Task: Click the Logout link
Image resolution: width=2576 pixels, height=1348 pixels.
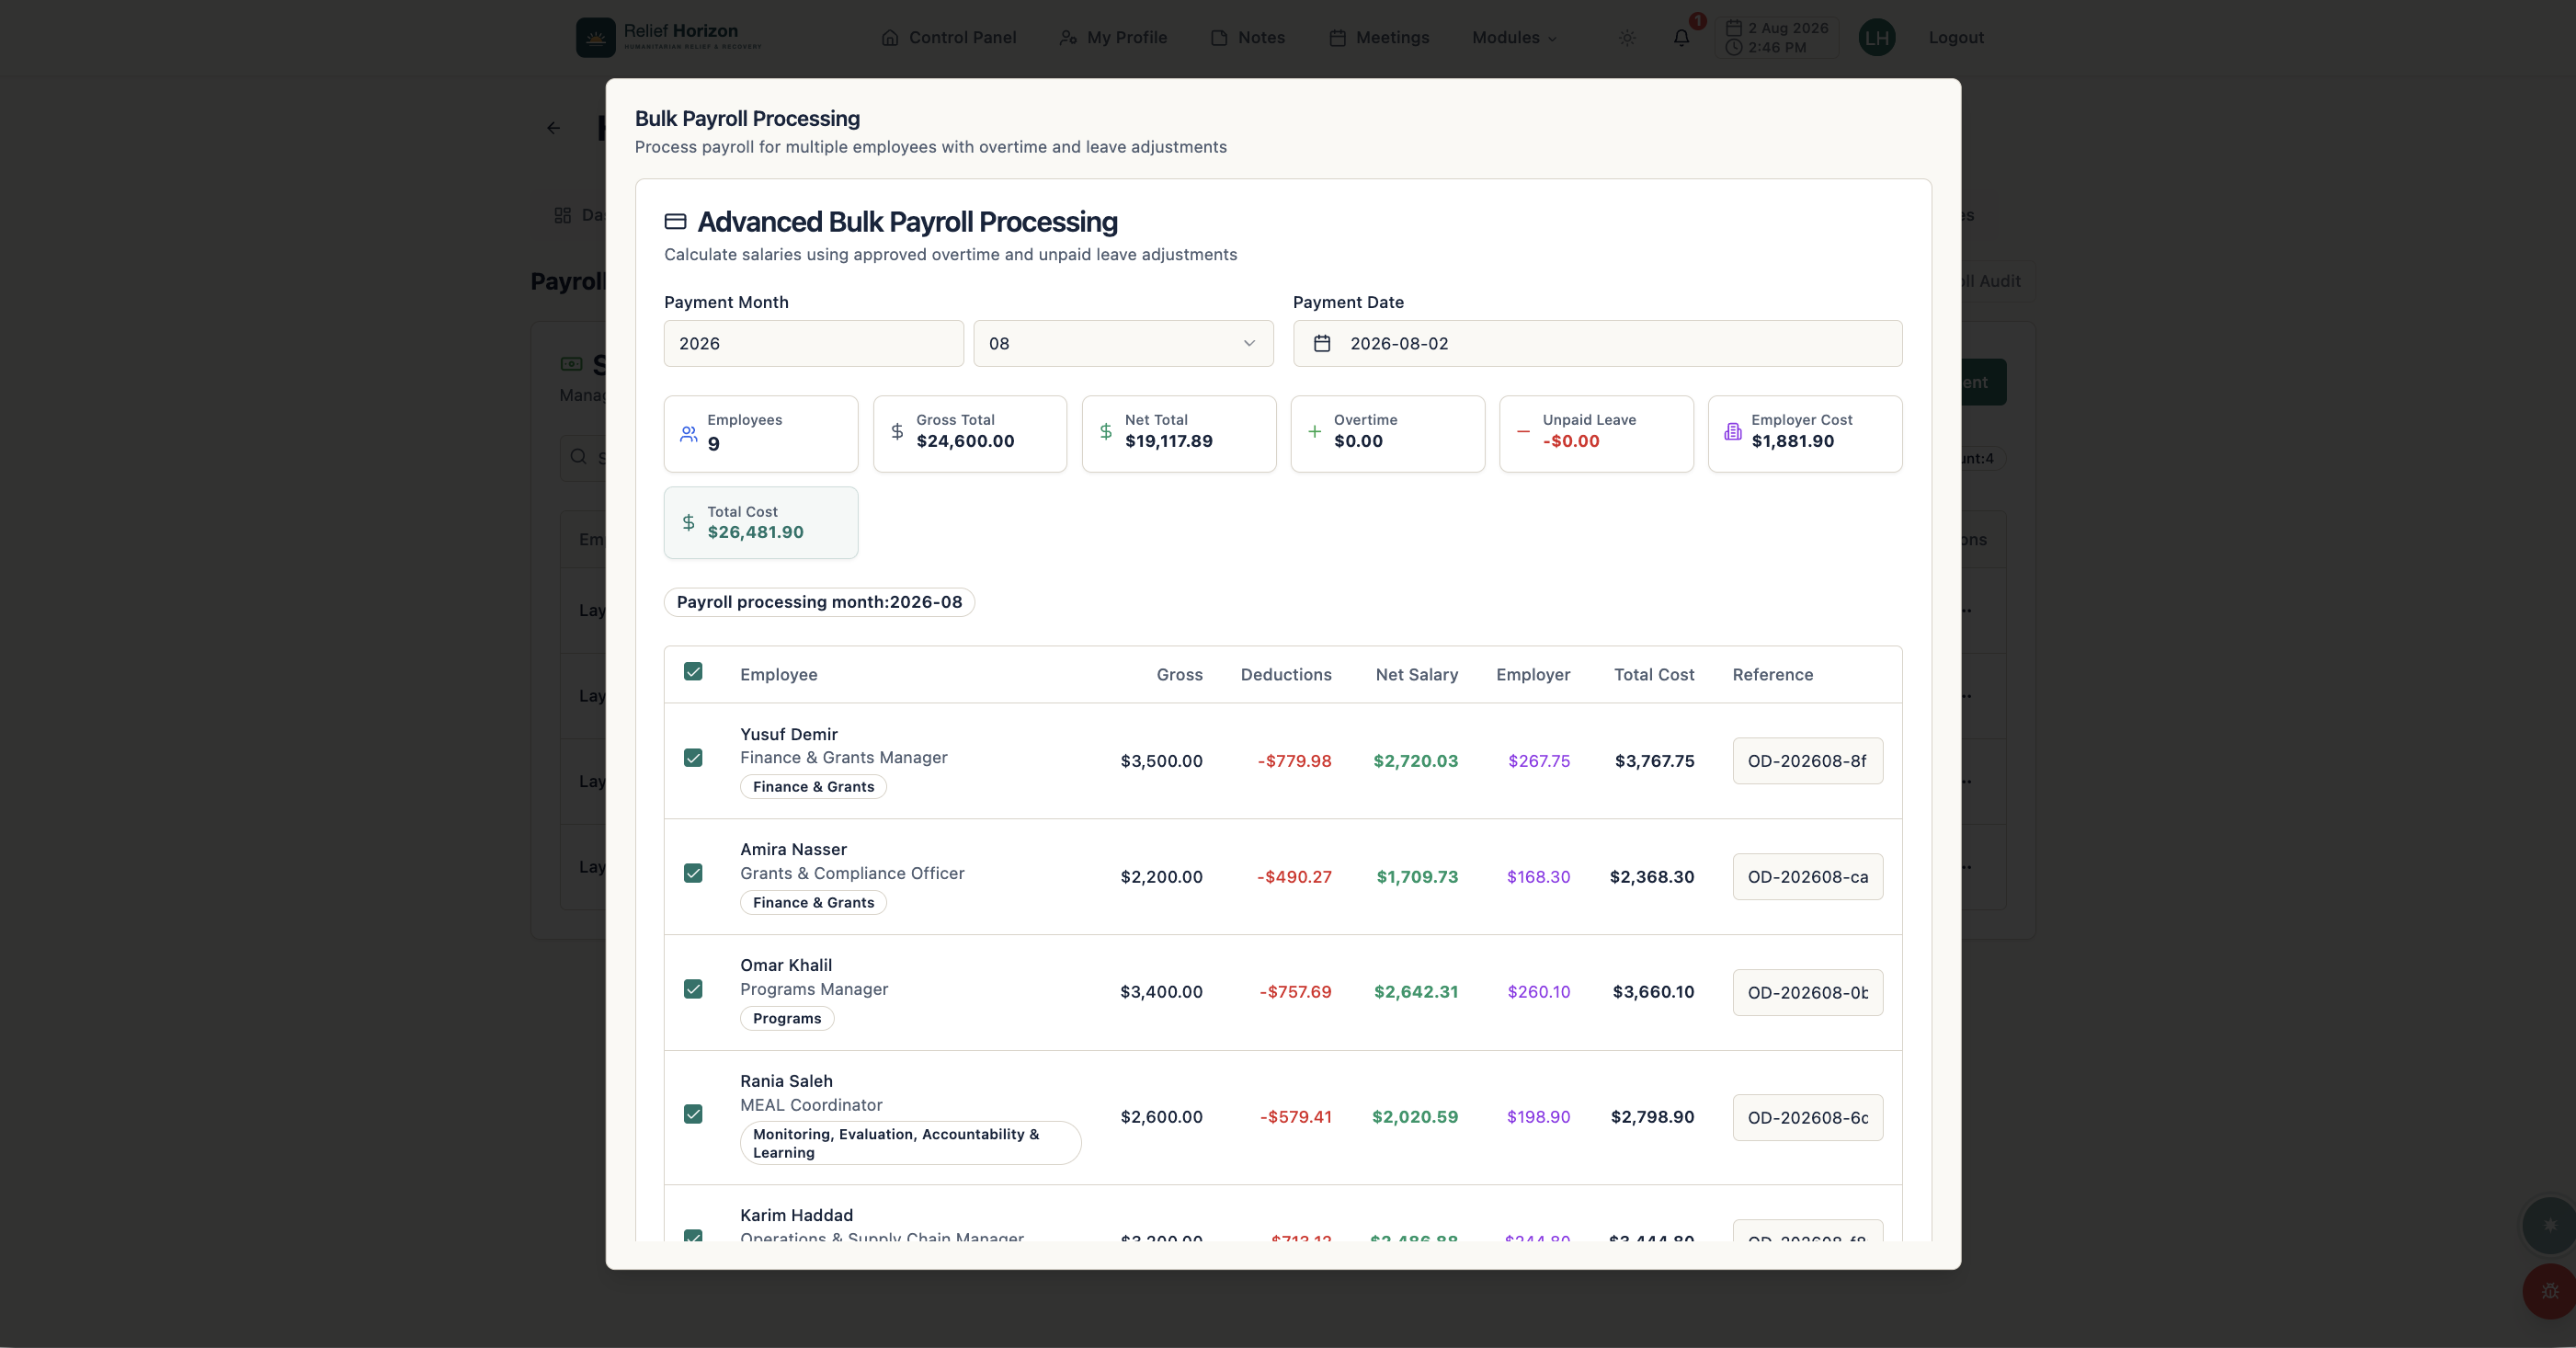Action: click(x=1956, y=37)
